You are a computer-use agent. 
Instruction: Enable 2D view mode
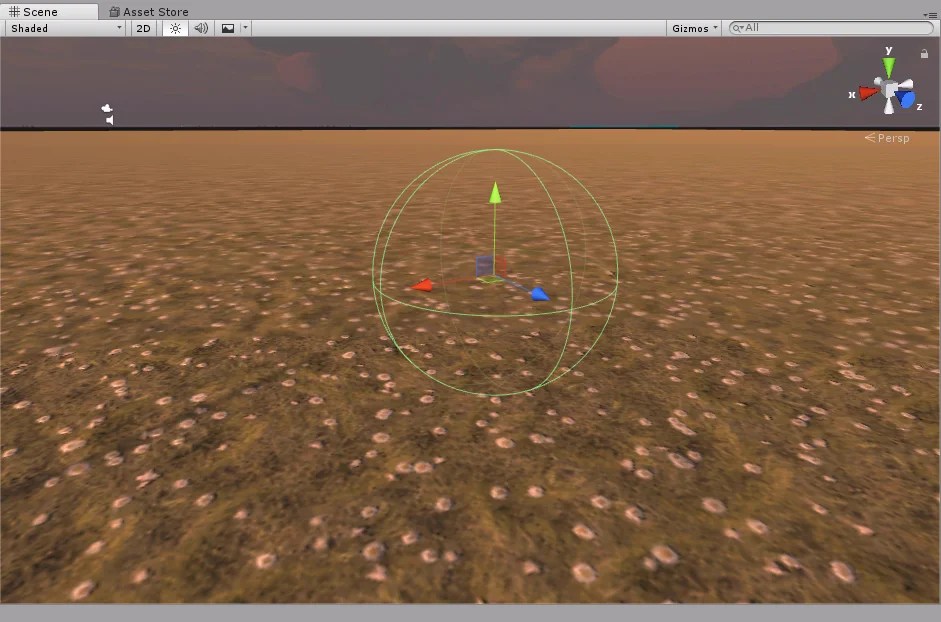pyautogui.click(x=142, y=28)
